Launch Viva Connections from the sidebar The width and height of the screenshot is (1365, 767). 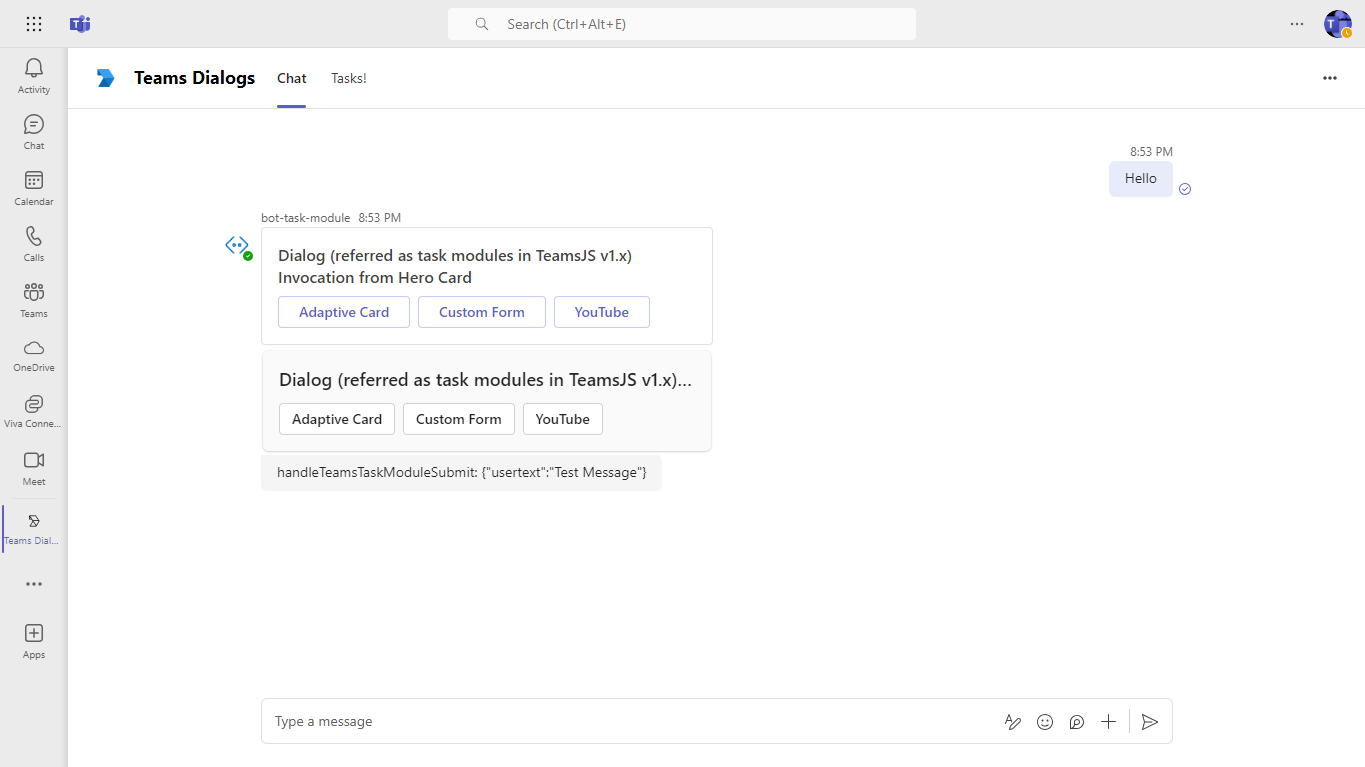click(33, 410)
